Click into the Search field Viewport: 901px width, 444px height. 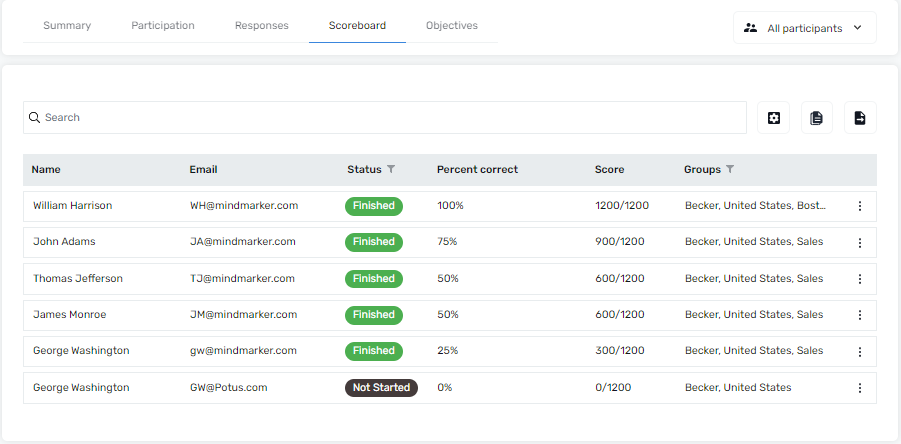[384, 118]
